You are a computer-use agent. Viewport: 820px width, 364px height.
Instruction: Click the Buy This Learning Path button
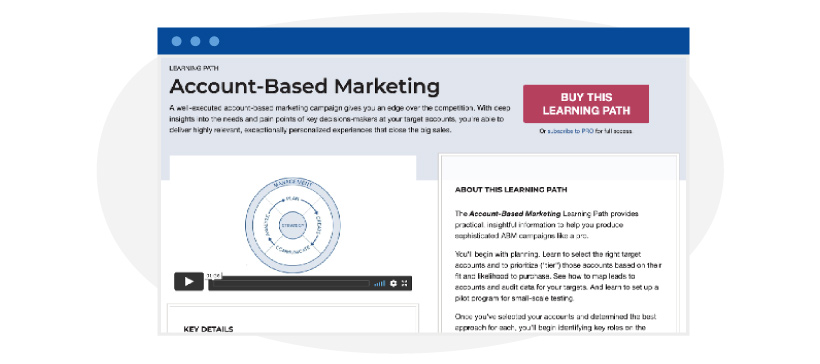(586, 104)
